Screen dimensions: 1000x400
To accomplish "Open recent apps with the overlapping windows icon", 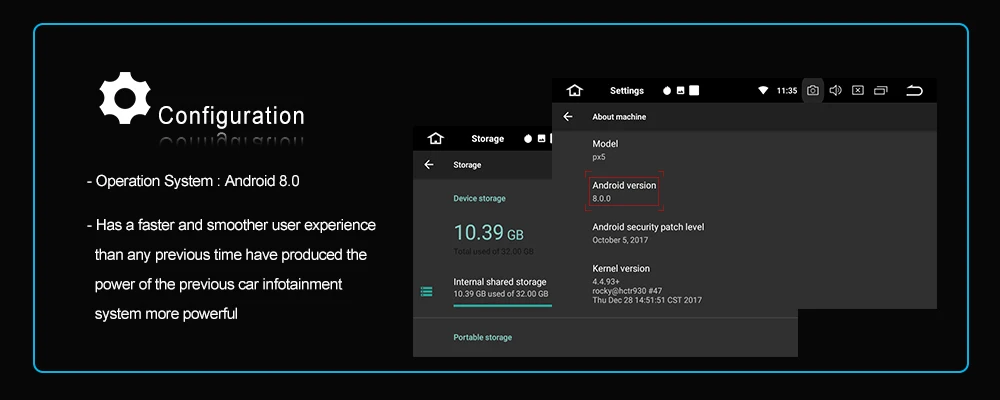I will 881,91.
